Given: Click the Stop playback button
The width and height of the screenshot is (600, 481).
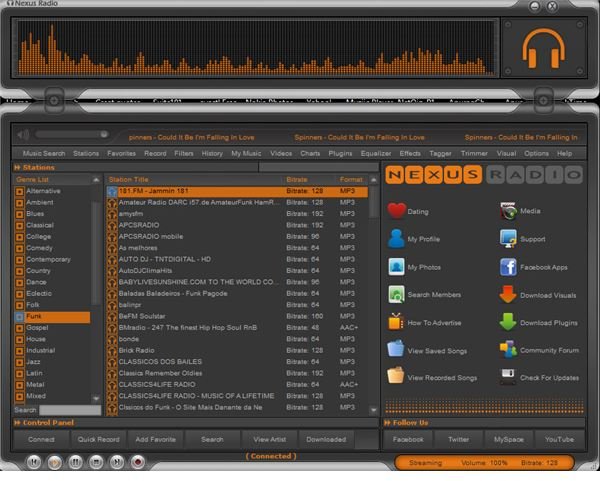Looking at the screenshot, I should [96, 462].
